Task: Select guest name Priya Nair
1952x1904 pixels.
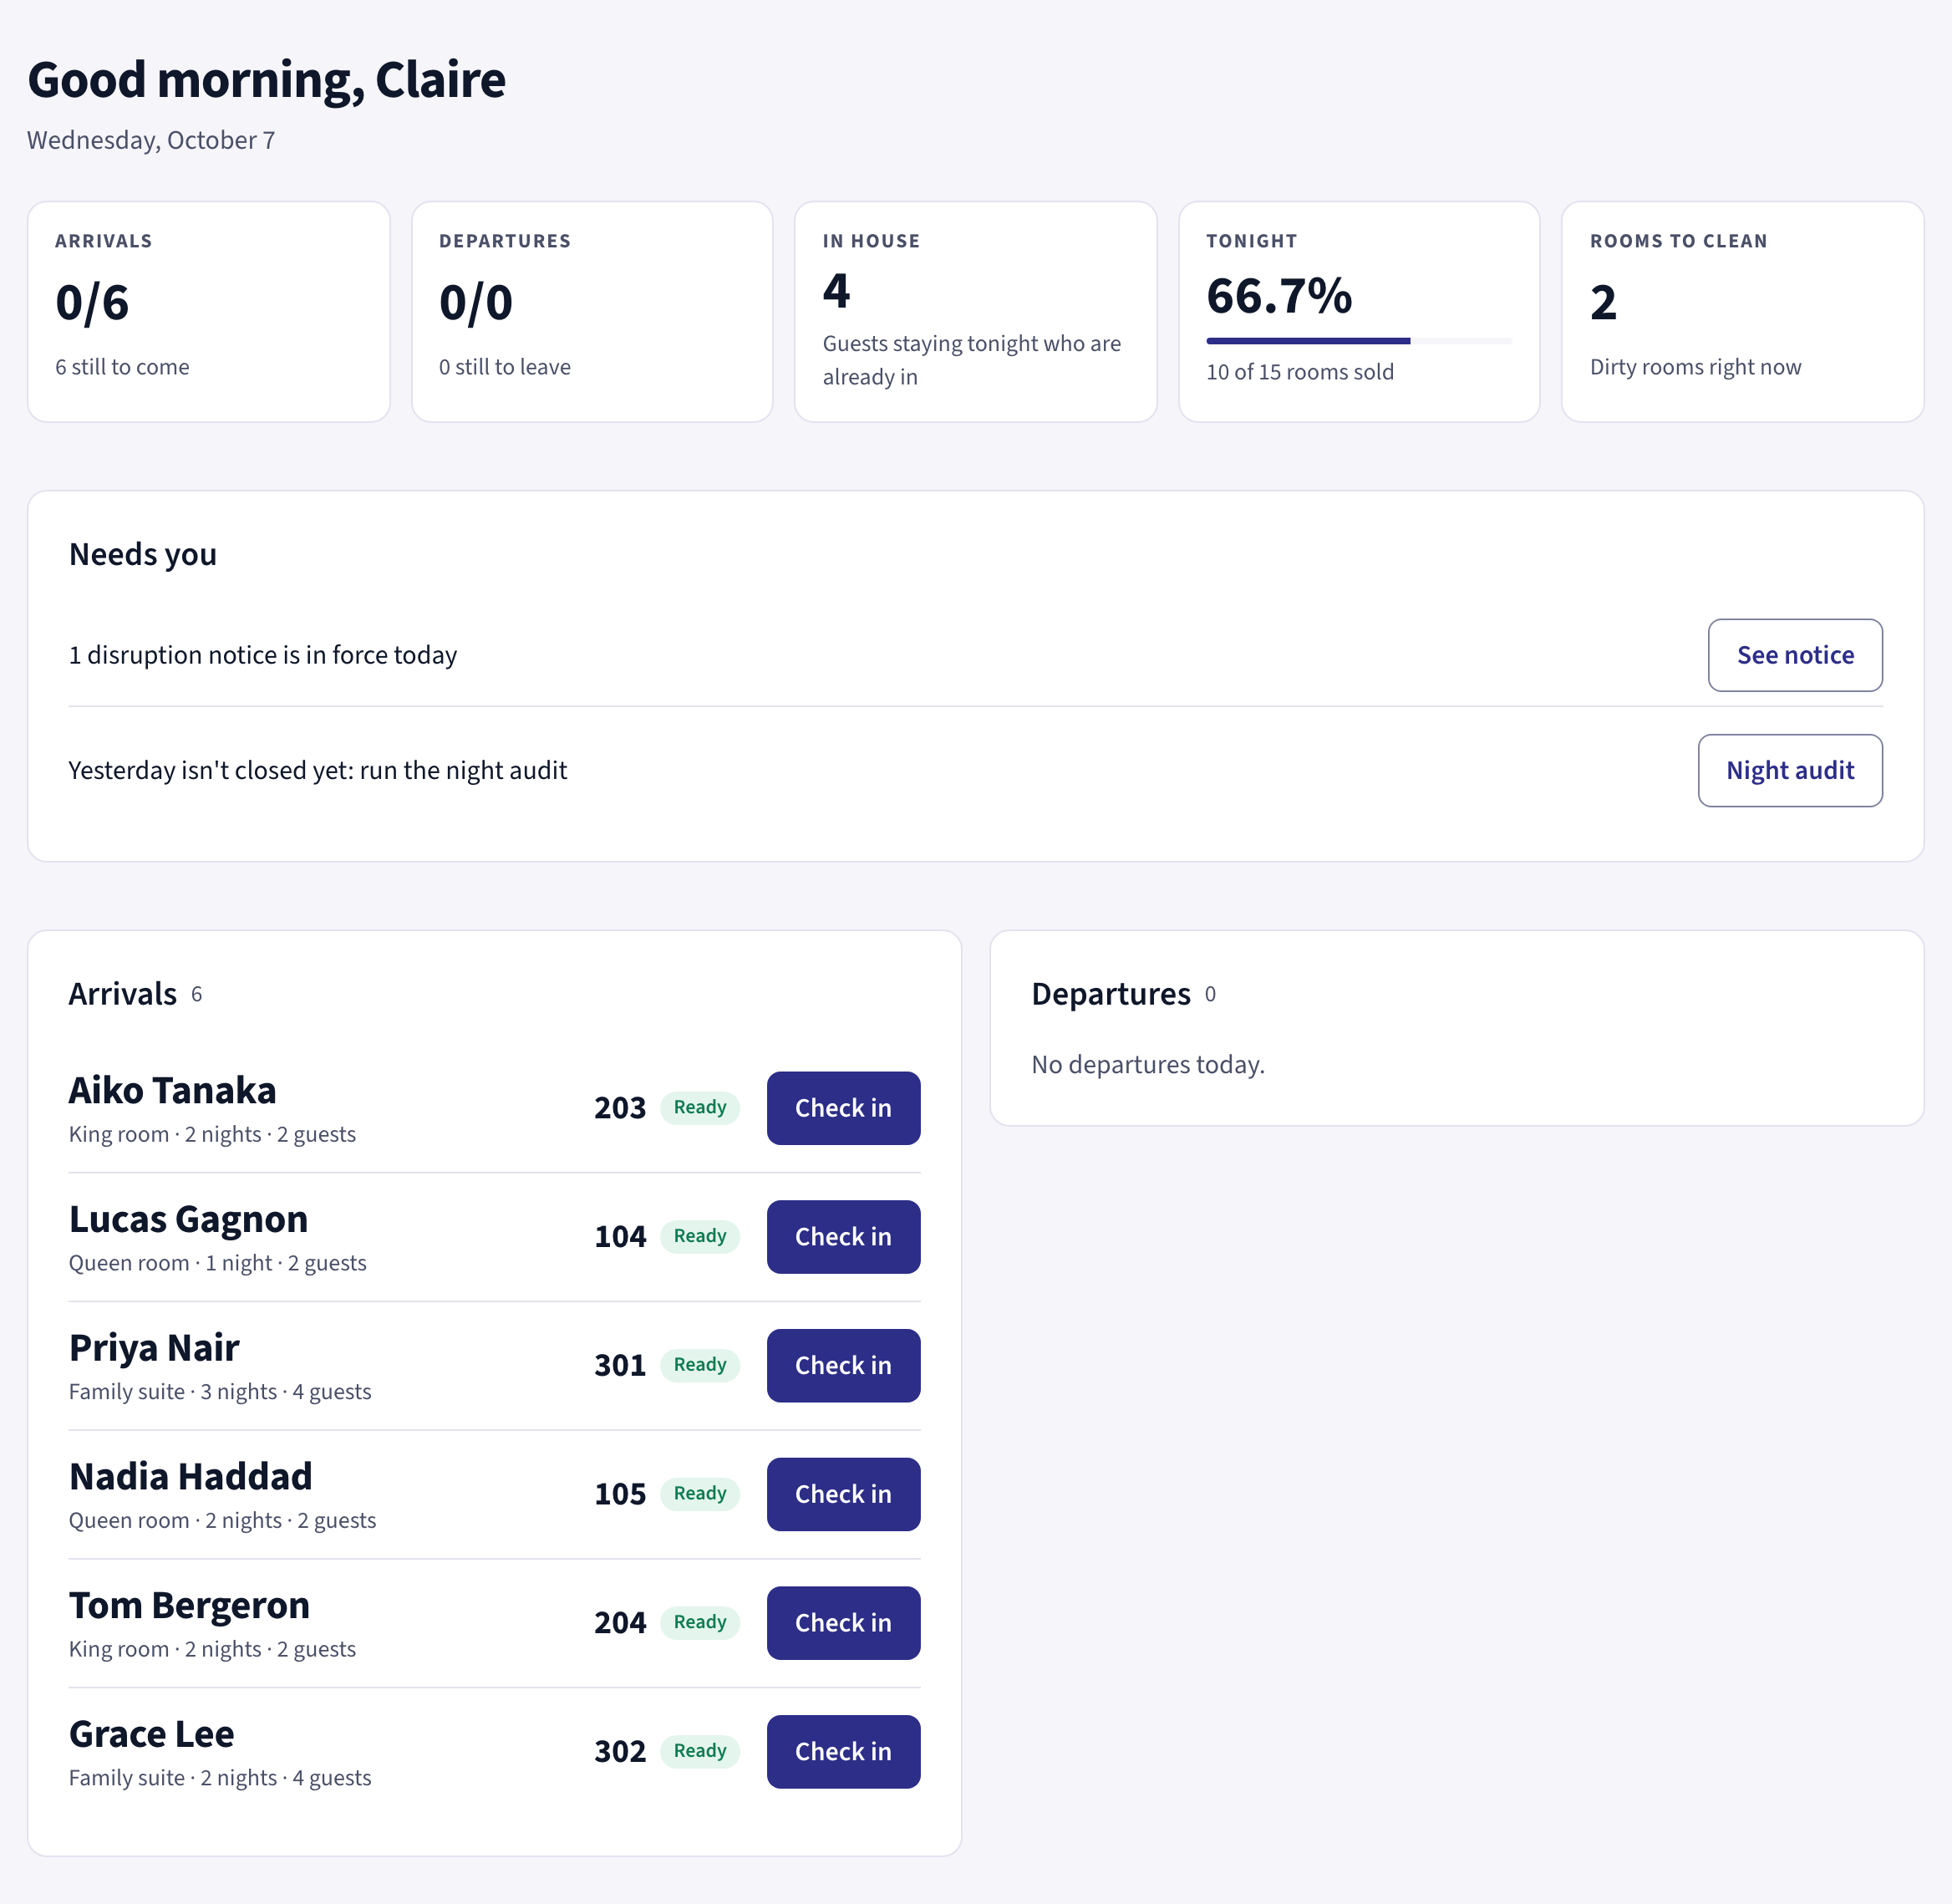Action: tap(154, 1348)
